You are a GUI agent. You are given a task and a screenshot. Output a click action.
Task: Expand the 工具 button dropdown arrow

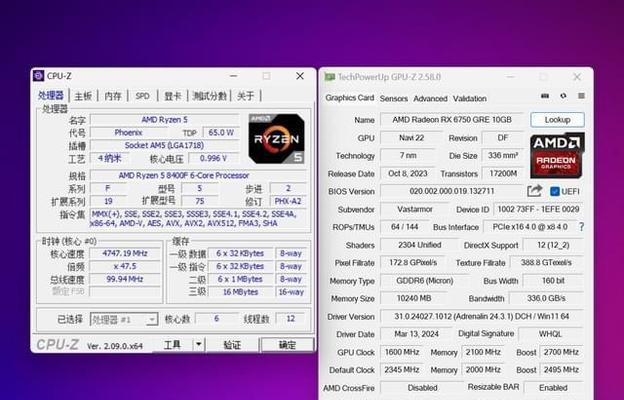[199, 345]
